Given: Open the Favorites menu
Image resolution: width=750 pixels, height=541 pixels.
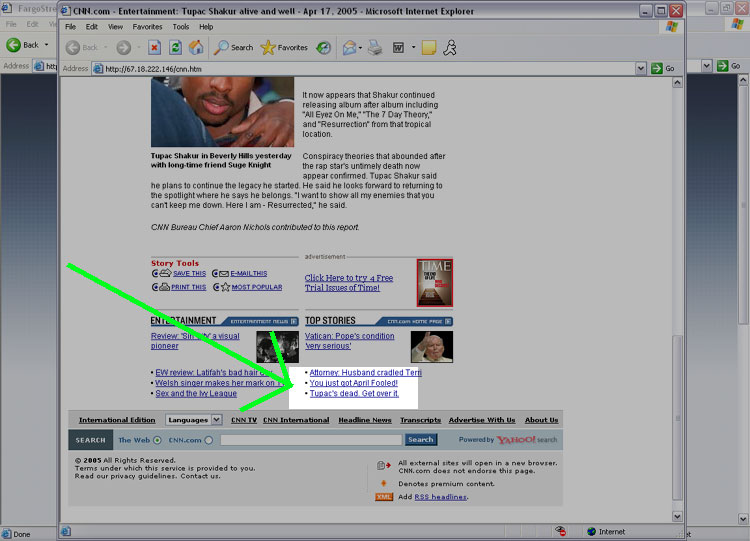Looking at the screenshot, I should 147,27.
